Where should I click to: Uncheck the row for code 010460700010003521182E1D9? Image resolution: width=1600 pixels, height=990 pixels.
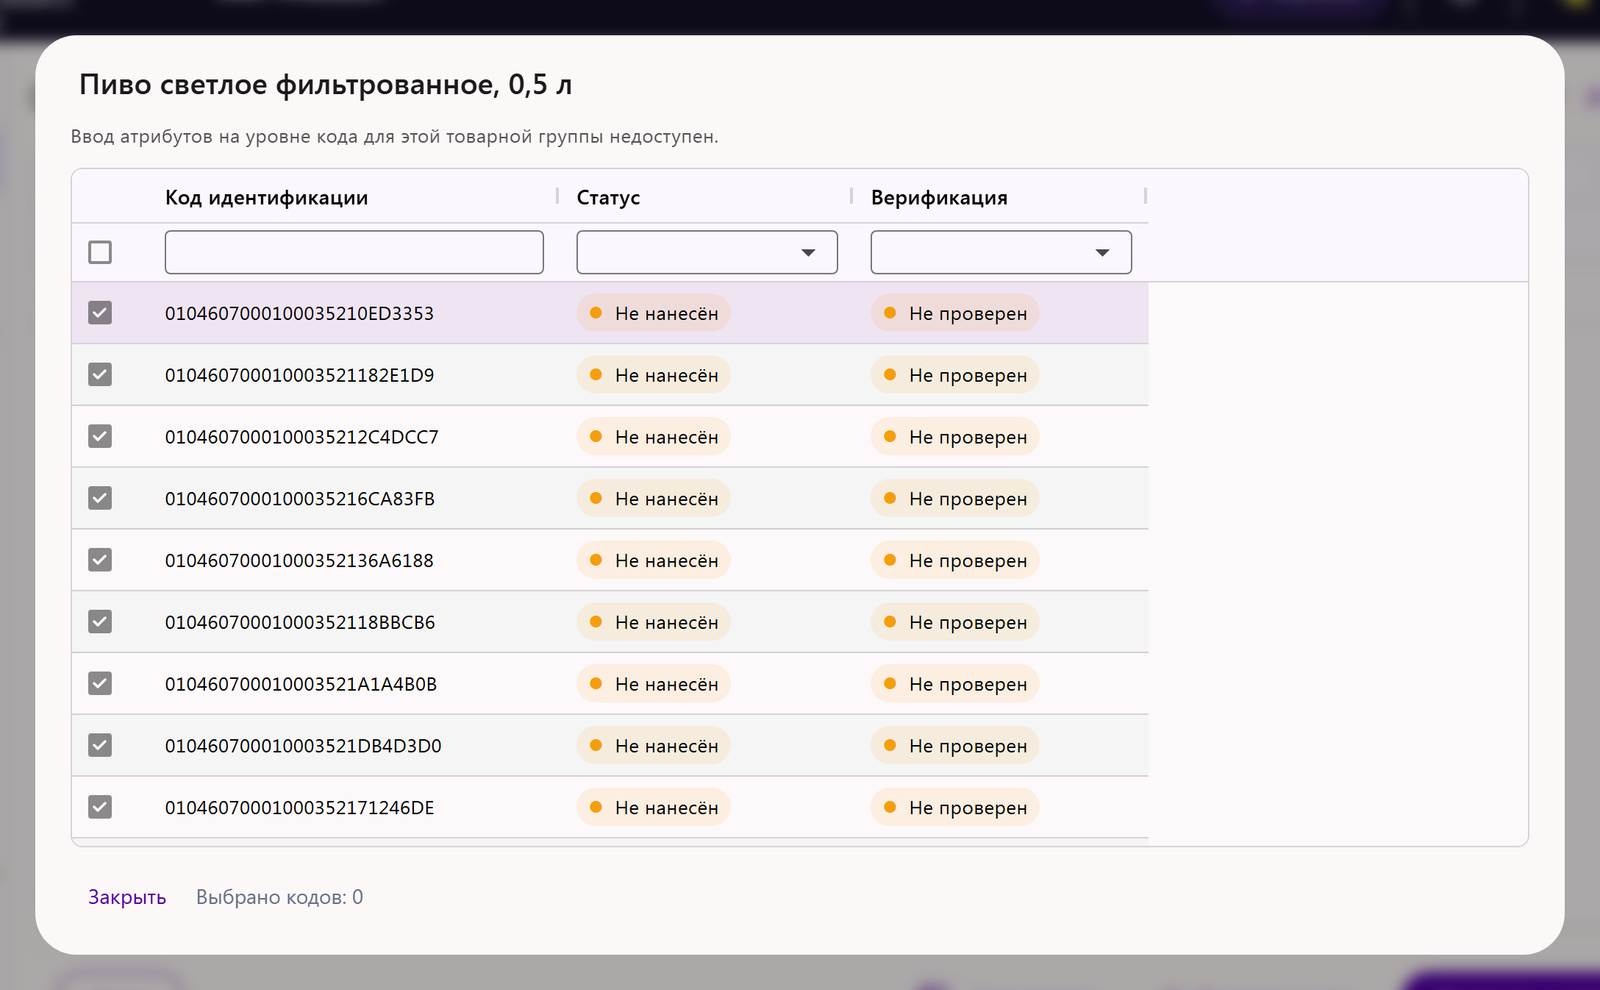(x=100, y=375)
